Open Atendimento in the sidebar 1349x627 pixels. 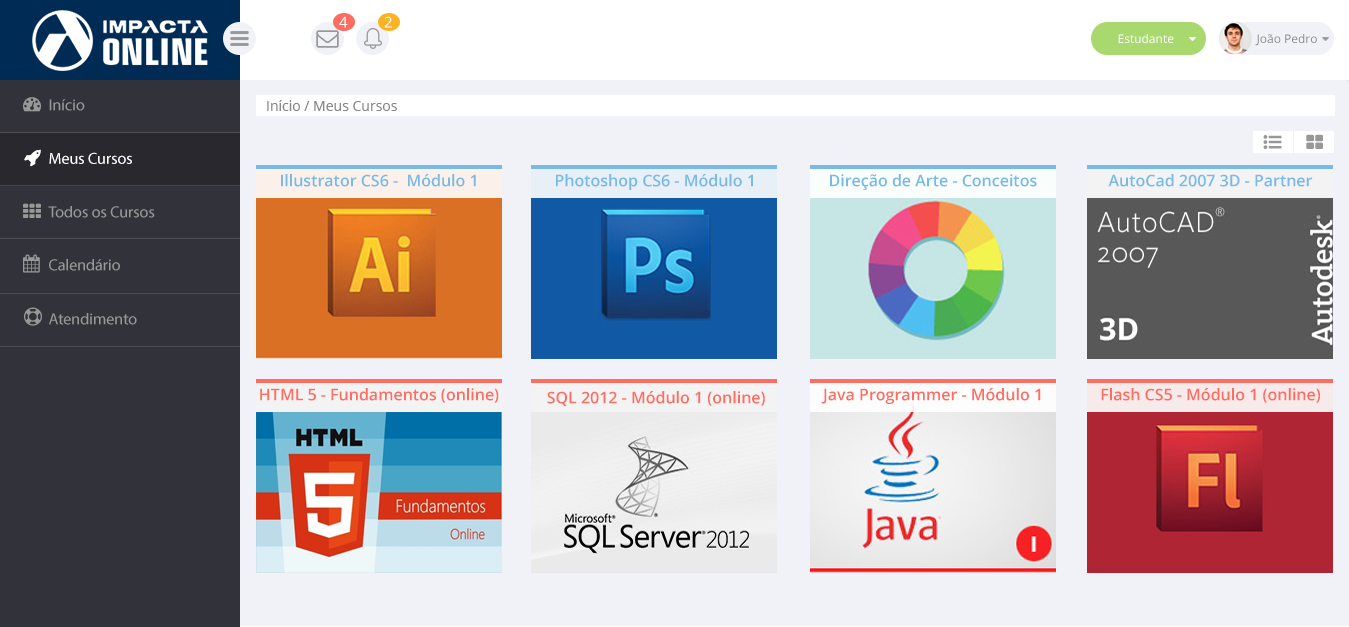point(120,320)
